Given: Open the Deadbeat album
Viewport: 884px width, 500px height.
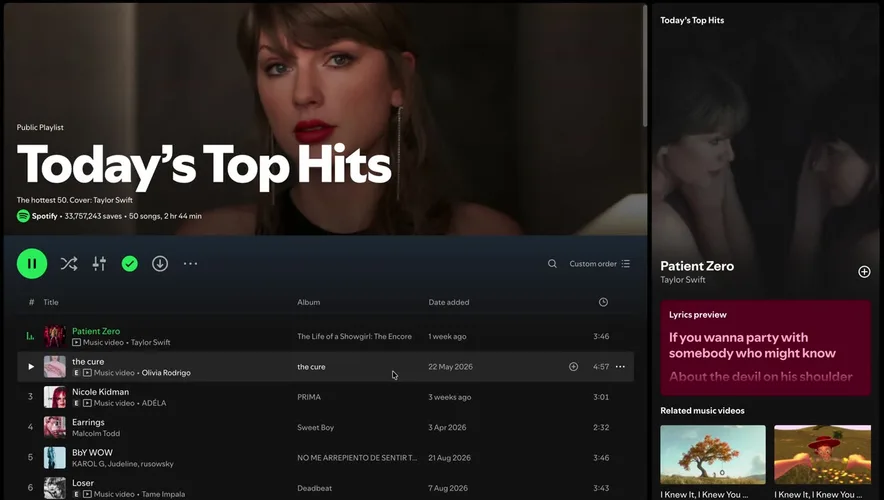Looking at the screenshot, I should (x=315, y=488).
